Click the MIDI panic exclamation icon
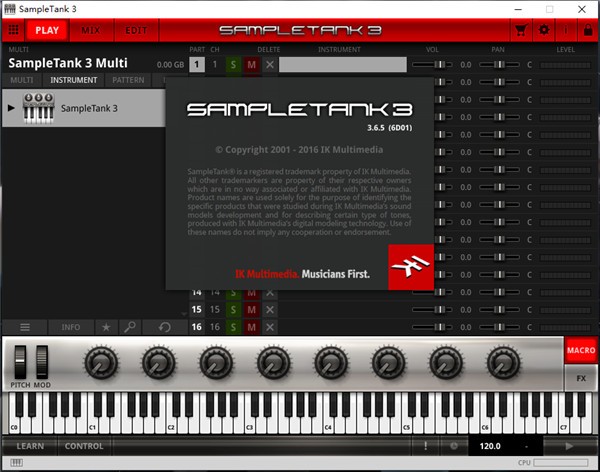This screenshot has height=472, width=600. (426, 446)
